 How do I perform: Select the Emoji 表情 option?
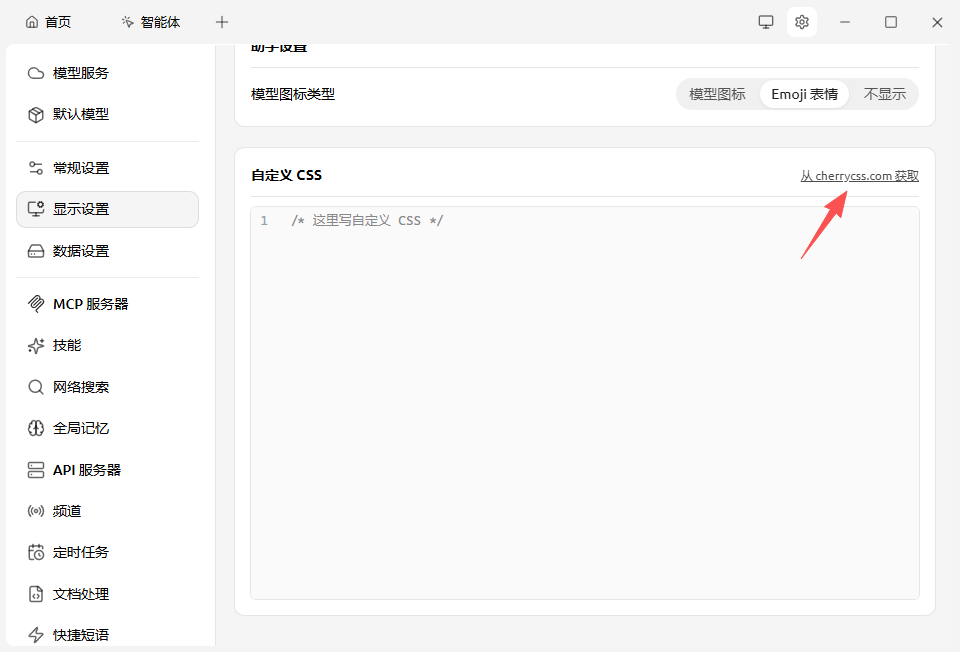tap(804, 94)
